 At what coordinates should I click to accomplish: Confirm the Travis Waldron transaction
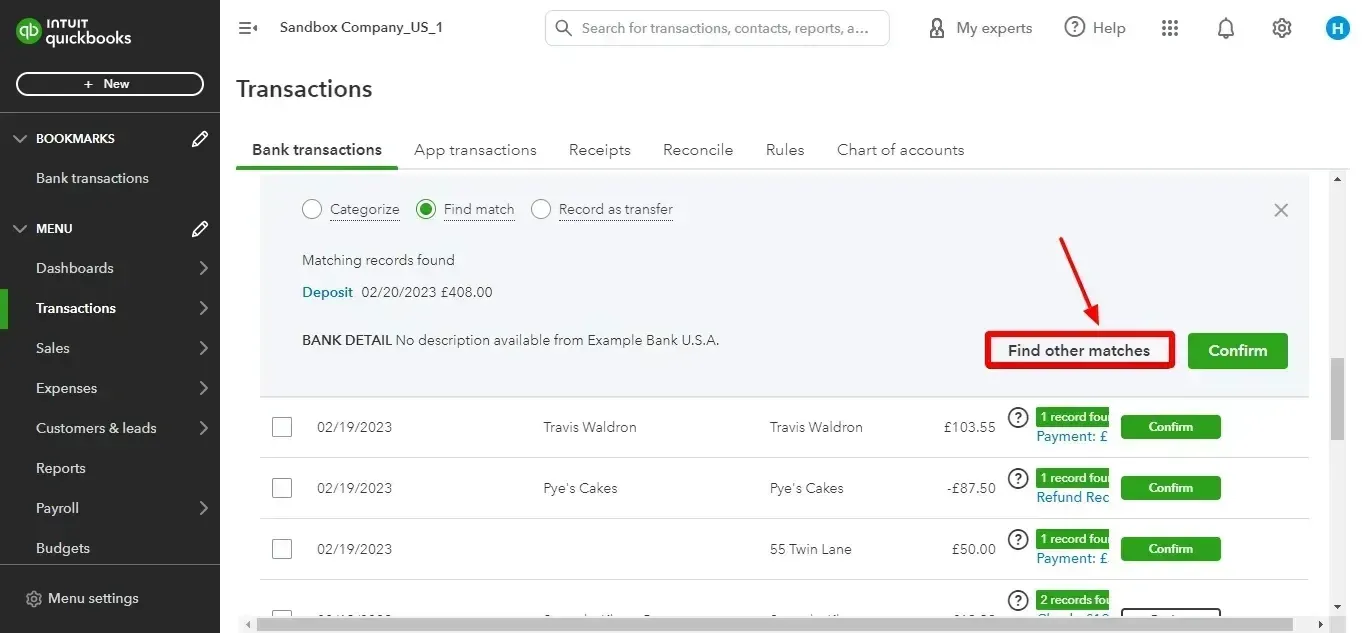[x=1171, y=427]
